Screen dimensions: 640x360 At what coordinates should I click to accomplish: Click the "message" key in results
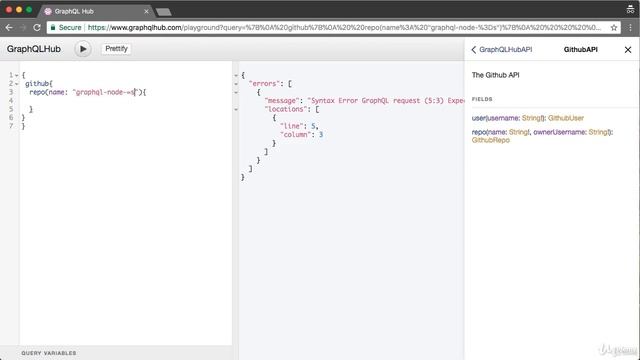(282, 101)
